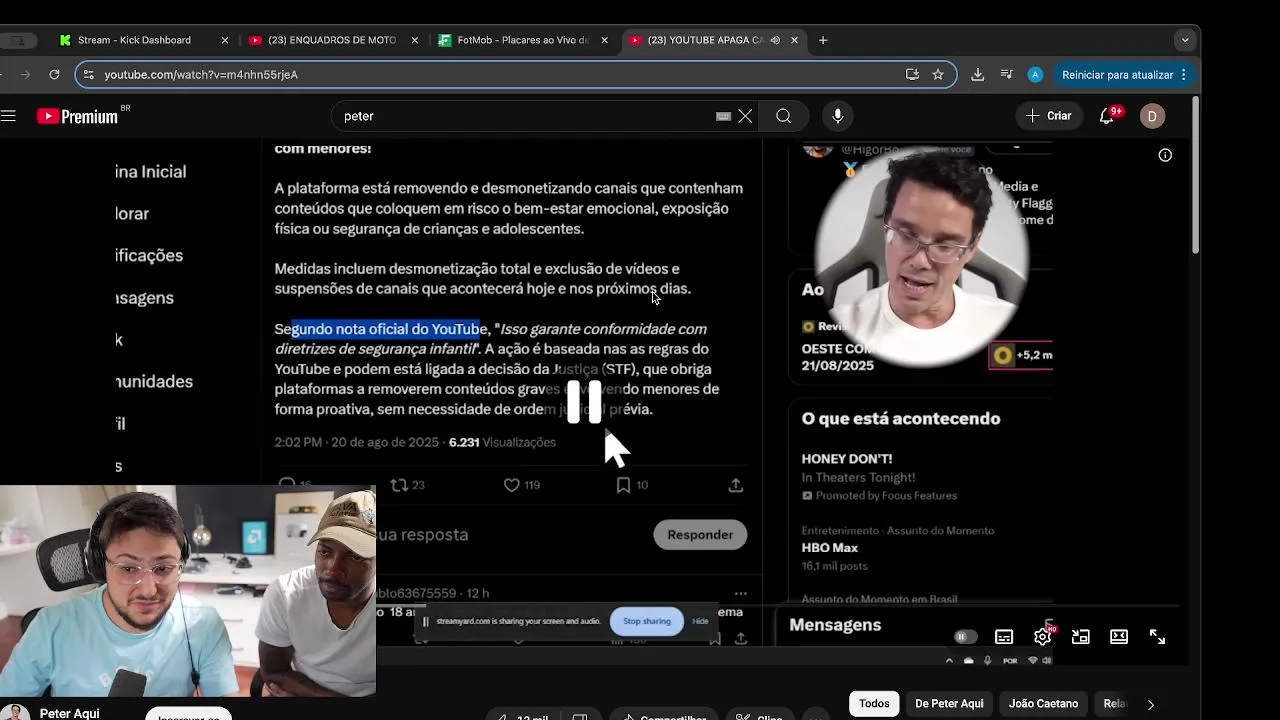View site information icon in address bar
1280x720 pixels.
(89, 74)
